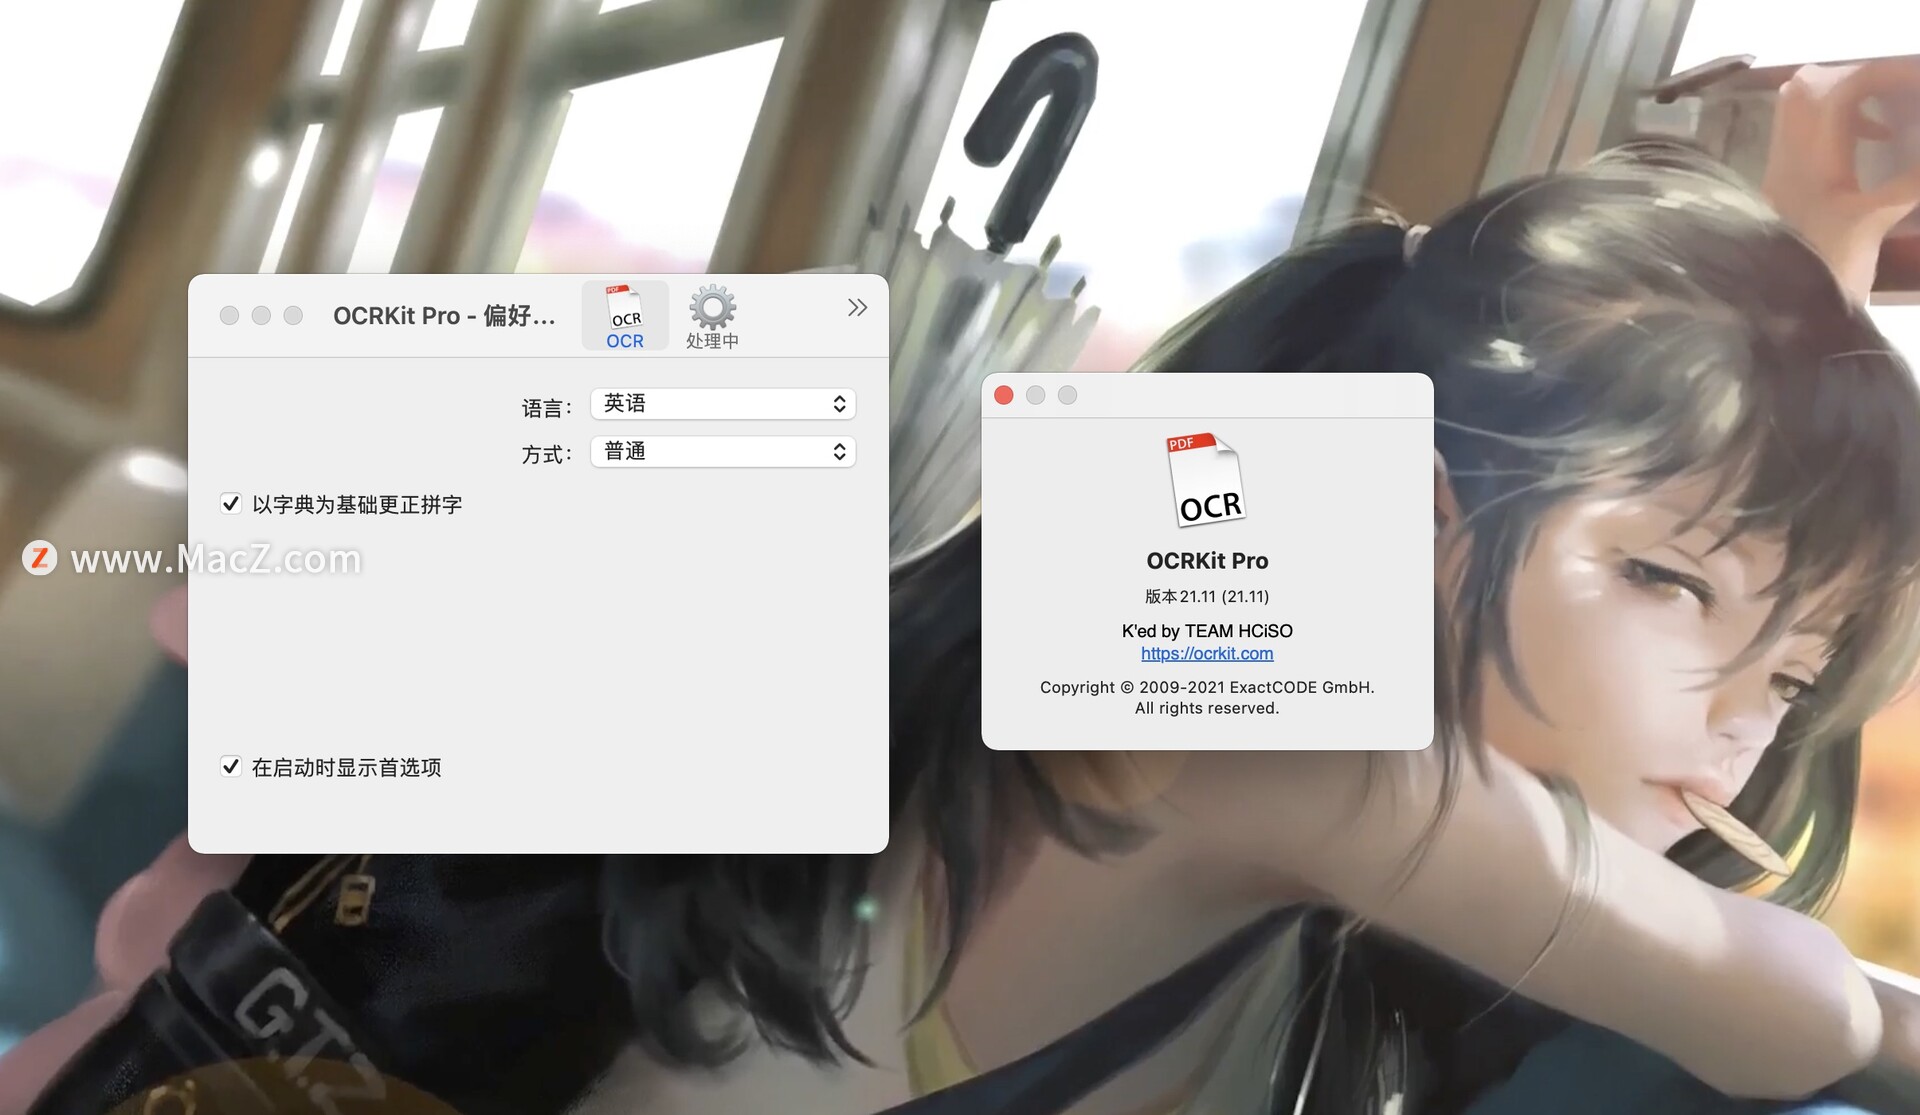The width and height of the screenshot is (1920, 1115).
Task: Click the K'ed by TEAM HCiSO text
Action: (1207, 630)
